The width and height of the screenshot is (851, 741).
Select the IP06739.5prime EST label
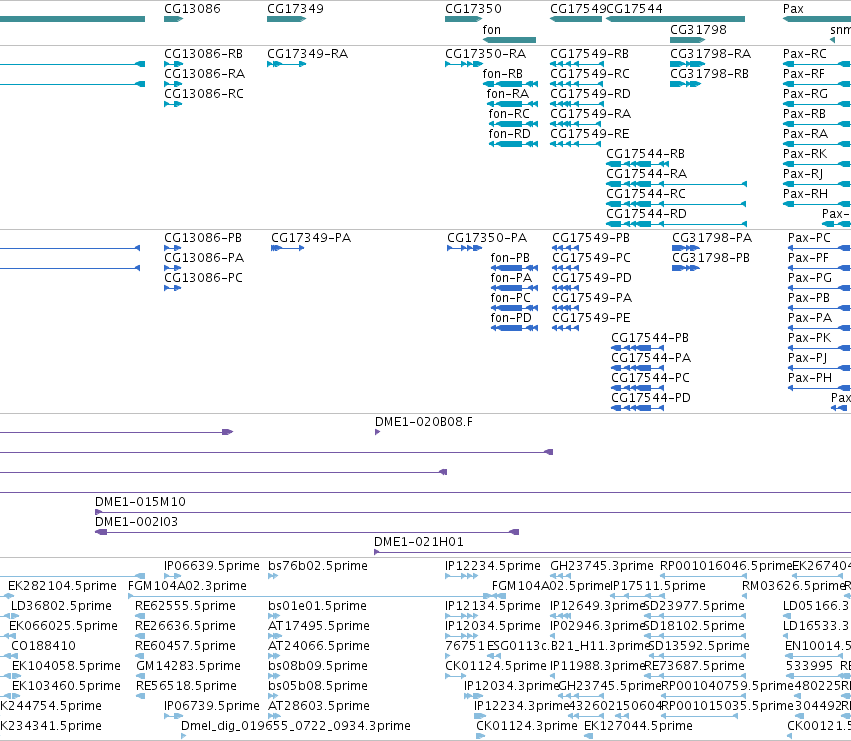(x=212, y=706)
